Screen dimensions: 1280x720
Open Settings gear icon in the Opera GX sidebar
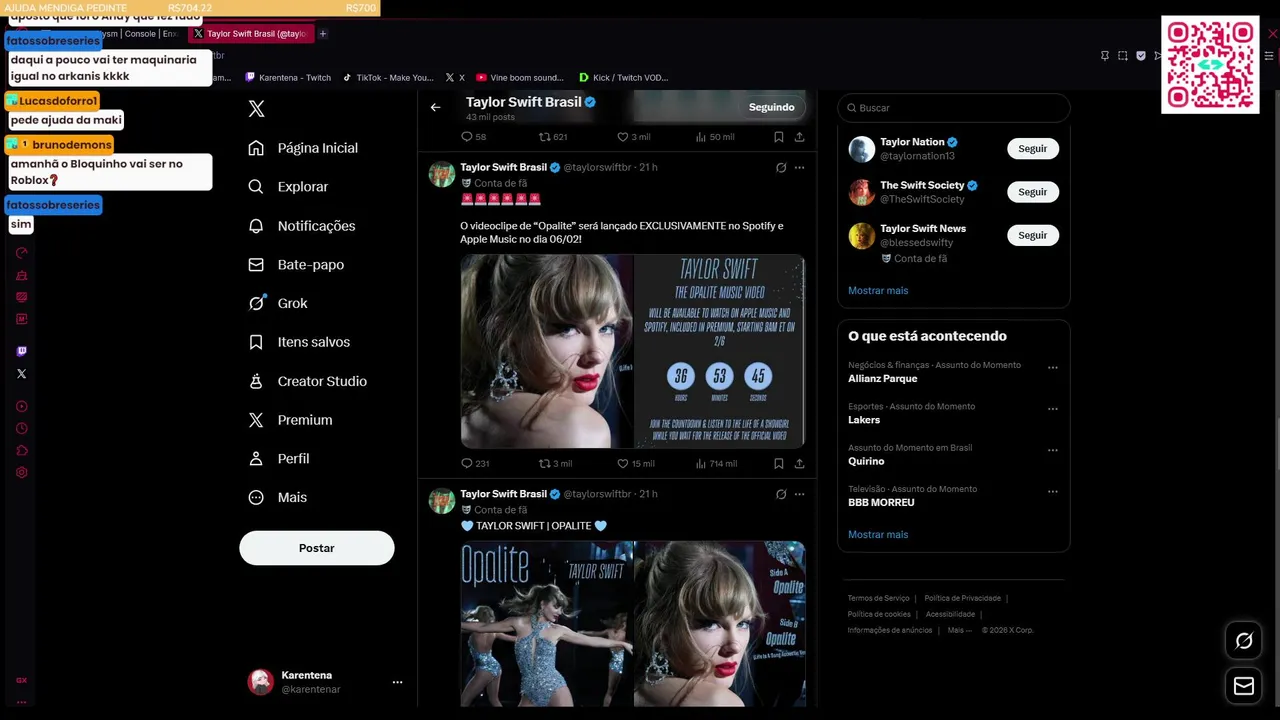click(x=21, y=472)
